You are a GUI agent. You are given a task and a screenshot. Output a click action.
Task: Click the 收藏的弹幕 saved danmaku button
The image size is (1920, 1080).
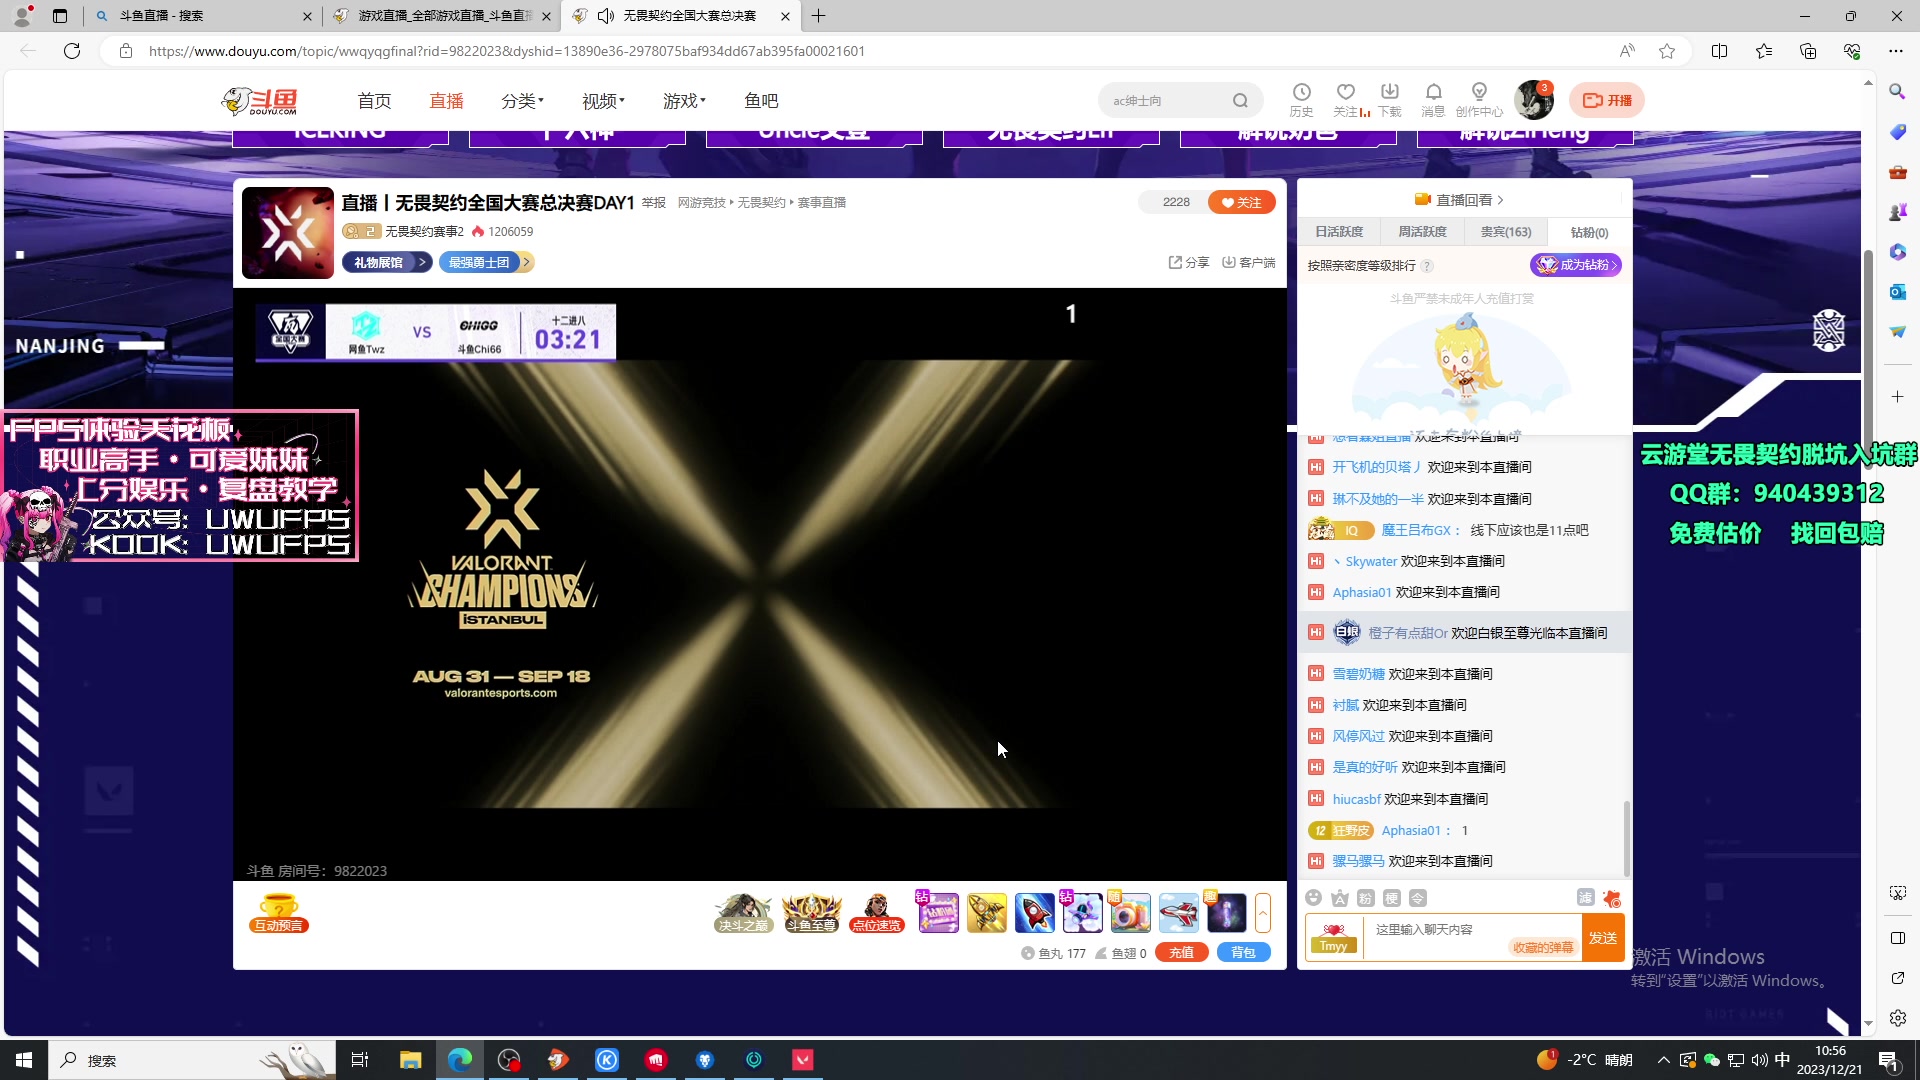tap(1543, 948)
